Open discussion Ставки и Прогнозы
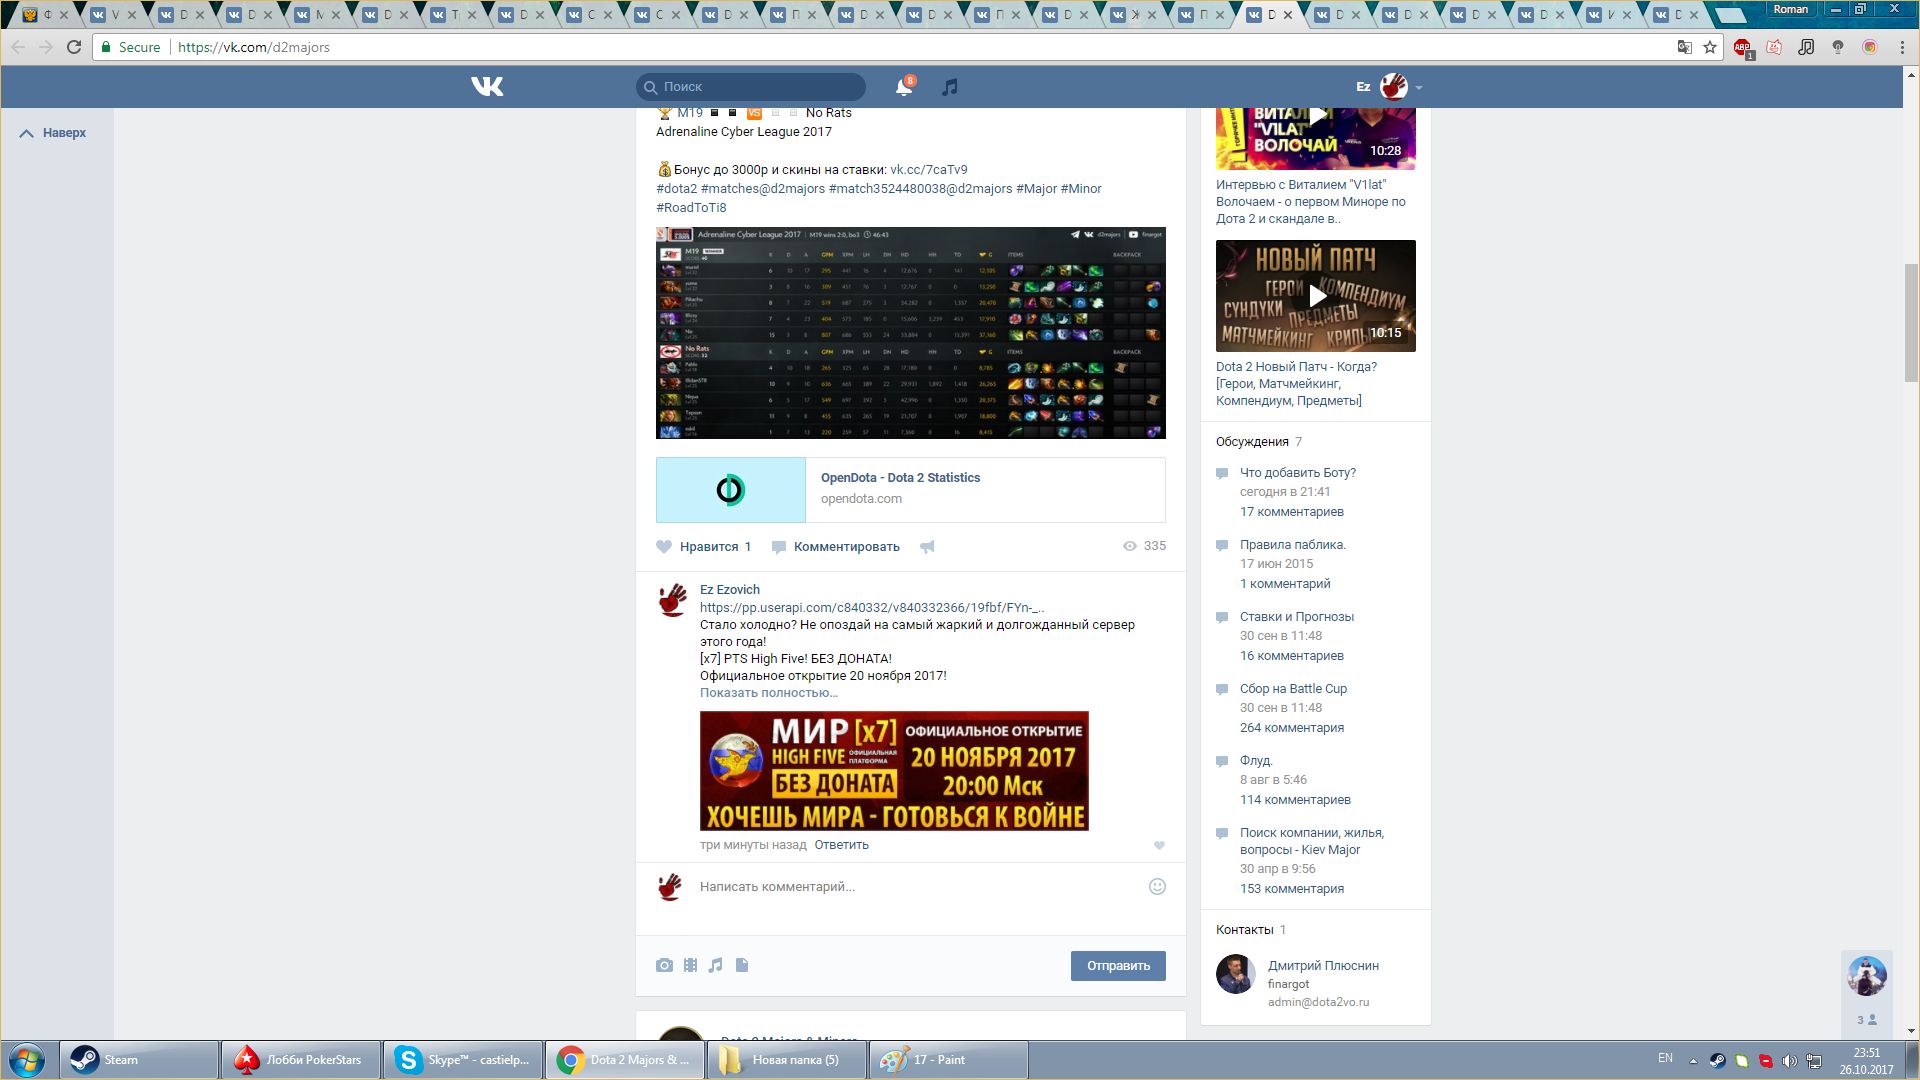 [x=1296, y=616]
